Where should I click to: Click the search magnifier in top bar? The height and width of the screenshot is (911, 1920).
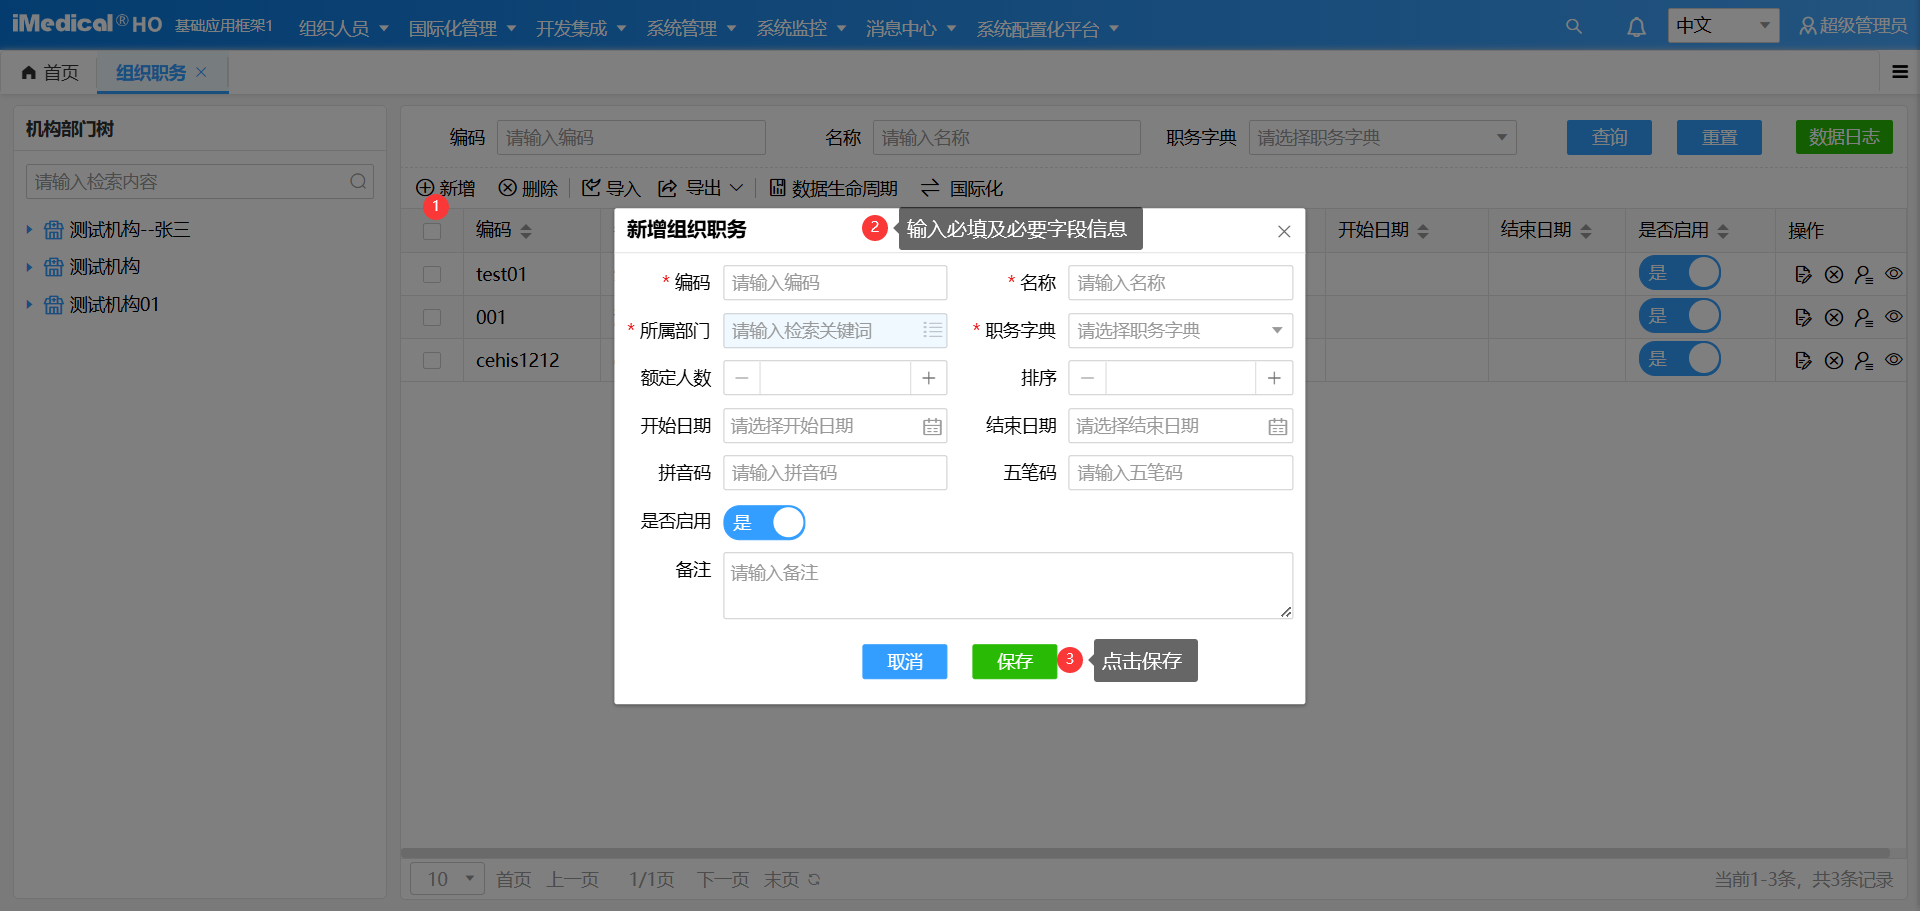tap(1573, 27)
